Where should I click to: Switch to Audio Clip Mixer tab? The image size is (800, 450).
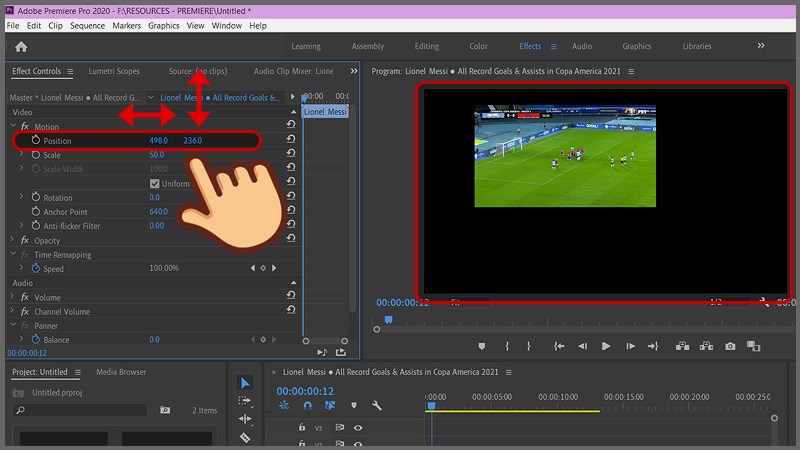[x=293, y=71]
